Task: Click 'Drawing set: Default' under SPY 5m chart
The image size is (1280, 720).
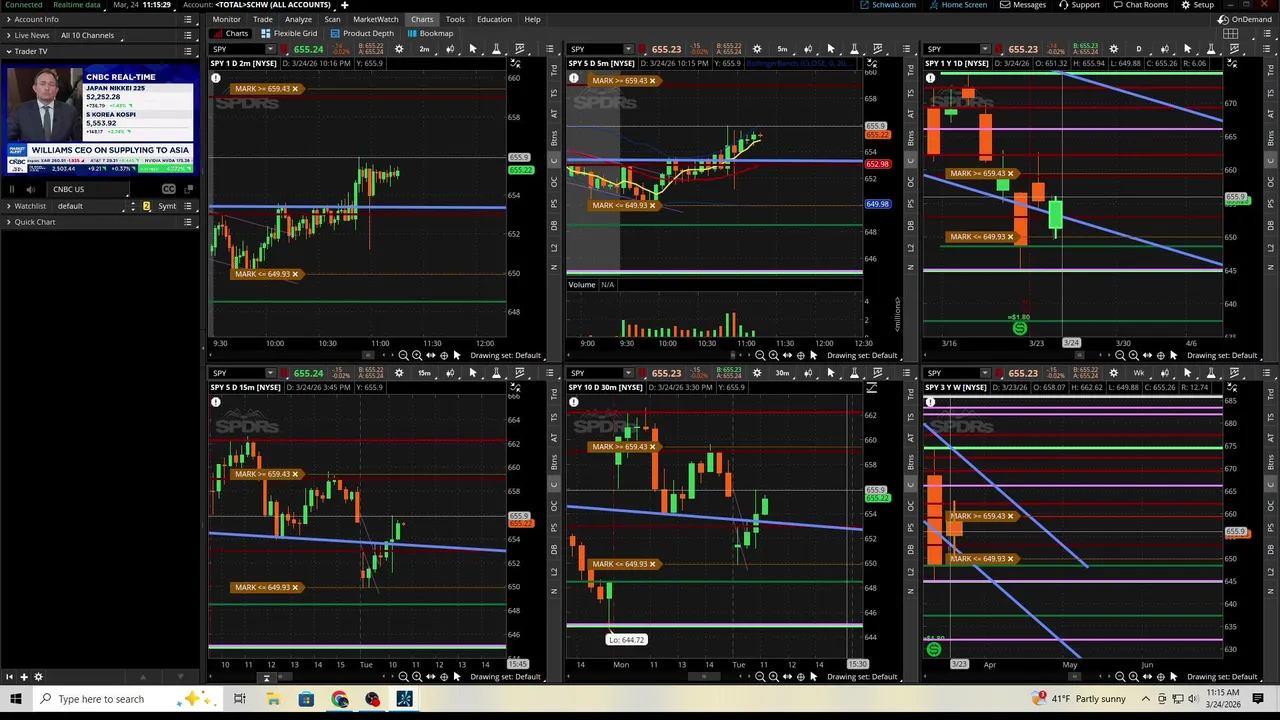Action: pyautogui.click(x=862, y=355)
